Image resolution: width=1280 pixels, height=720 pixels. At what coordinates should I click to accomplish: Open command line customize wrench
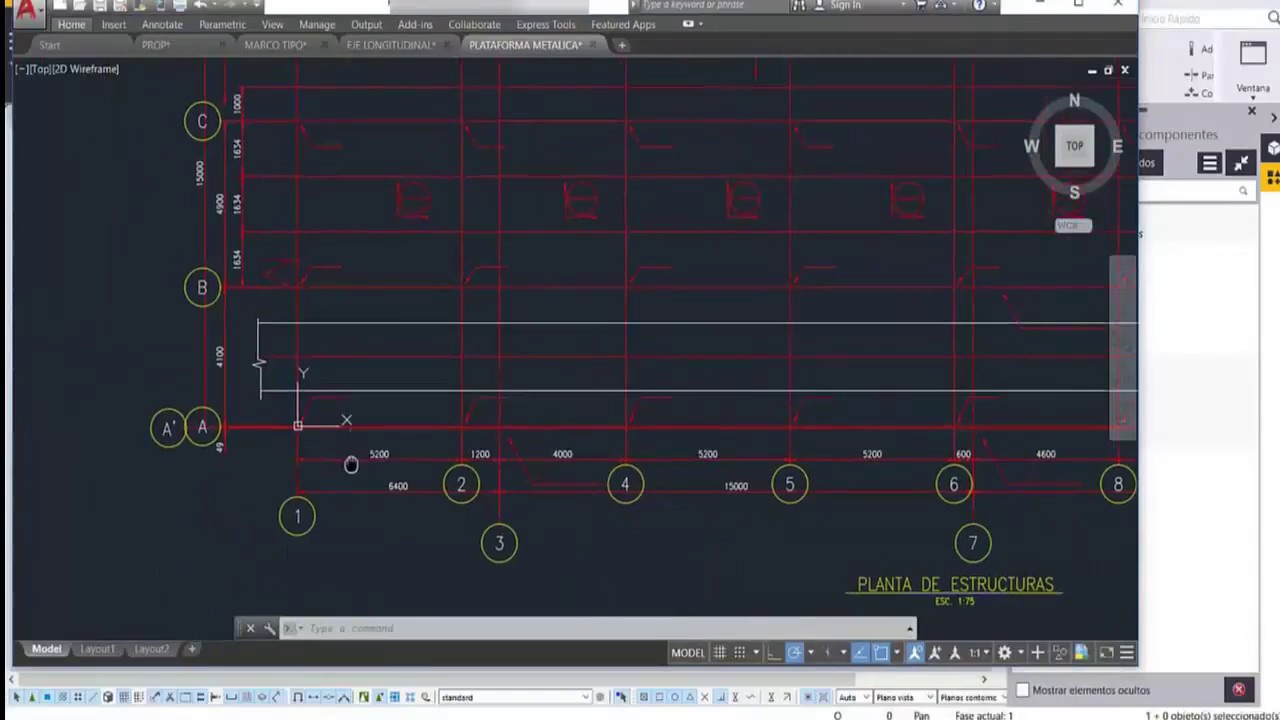[270, 628]
